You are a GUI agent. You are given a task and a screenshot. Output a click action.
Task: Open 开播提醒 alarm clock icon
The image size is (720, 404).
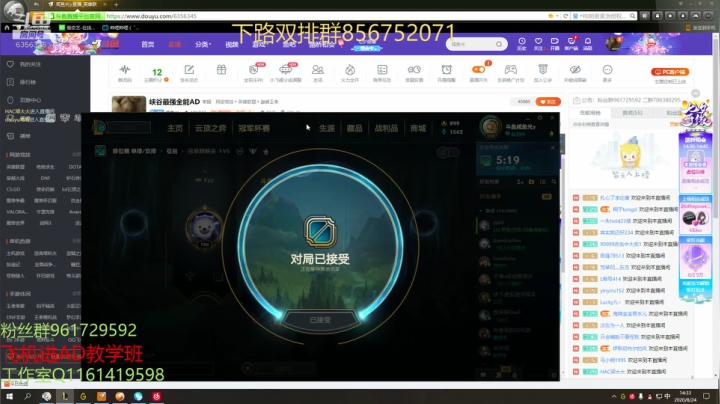coord(446,72)
